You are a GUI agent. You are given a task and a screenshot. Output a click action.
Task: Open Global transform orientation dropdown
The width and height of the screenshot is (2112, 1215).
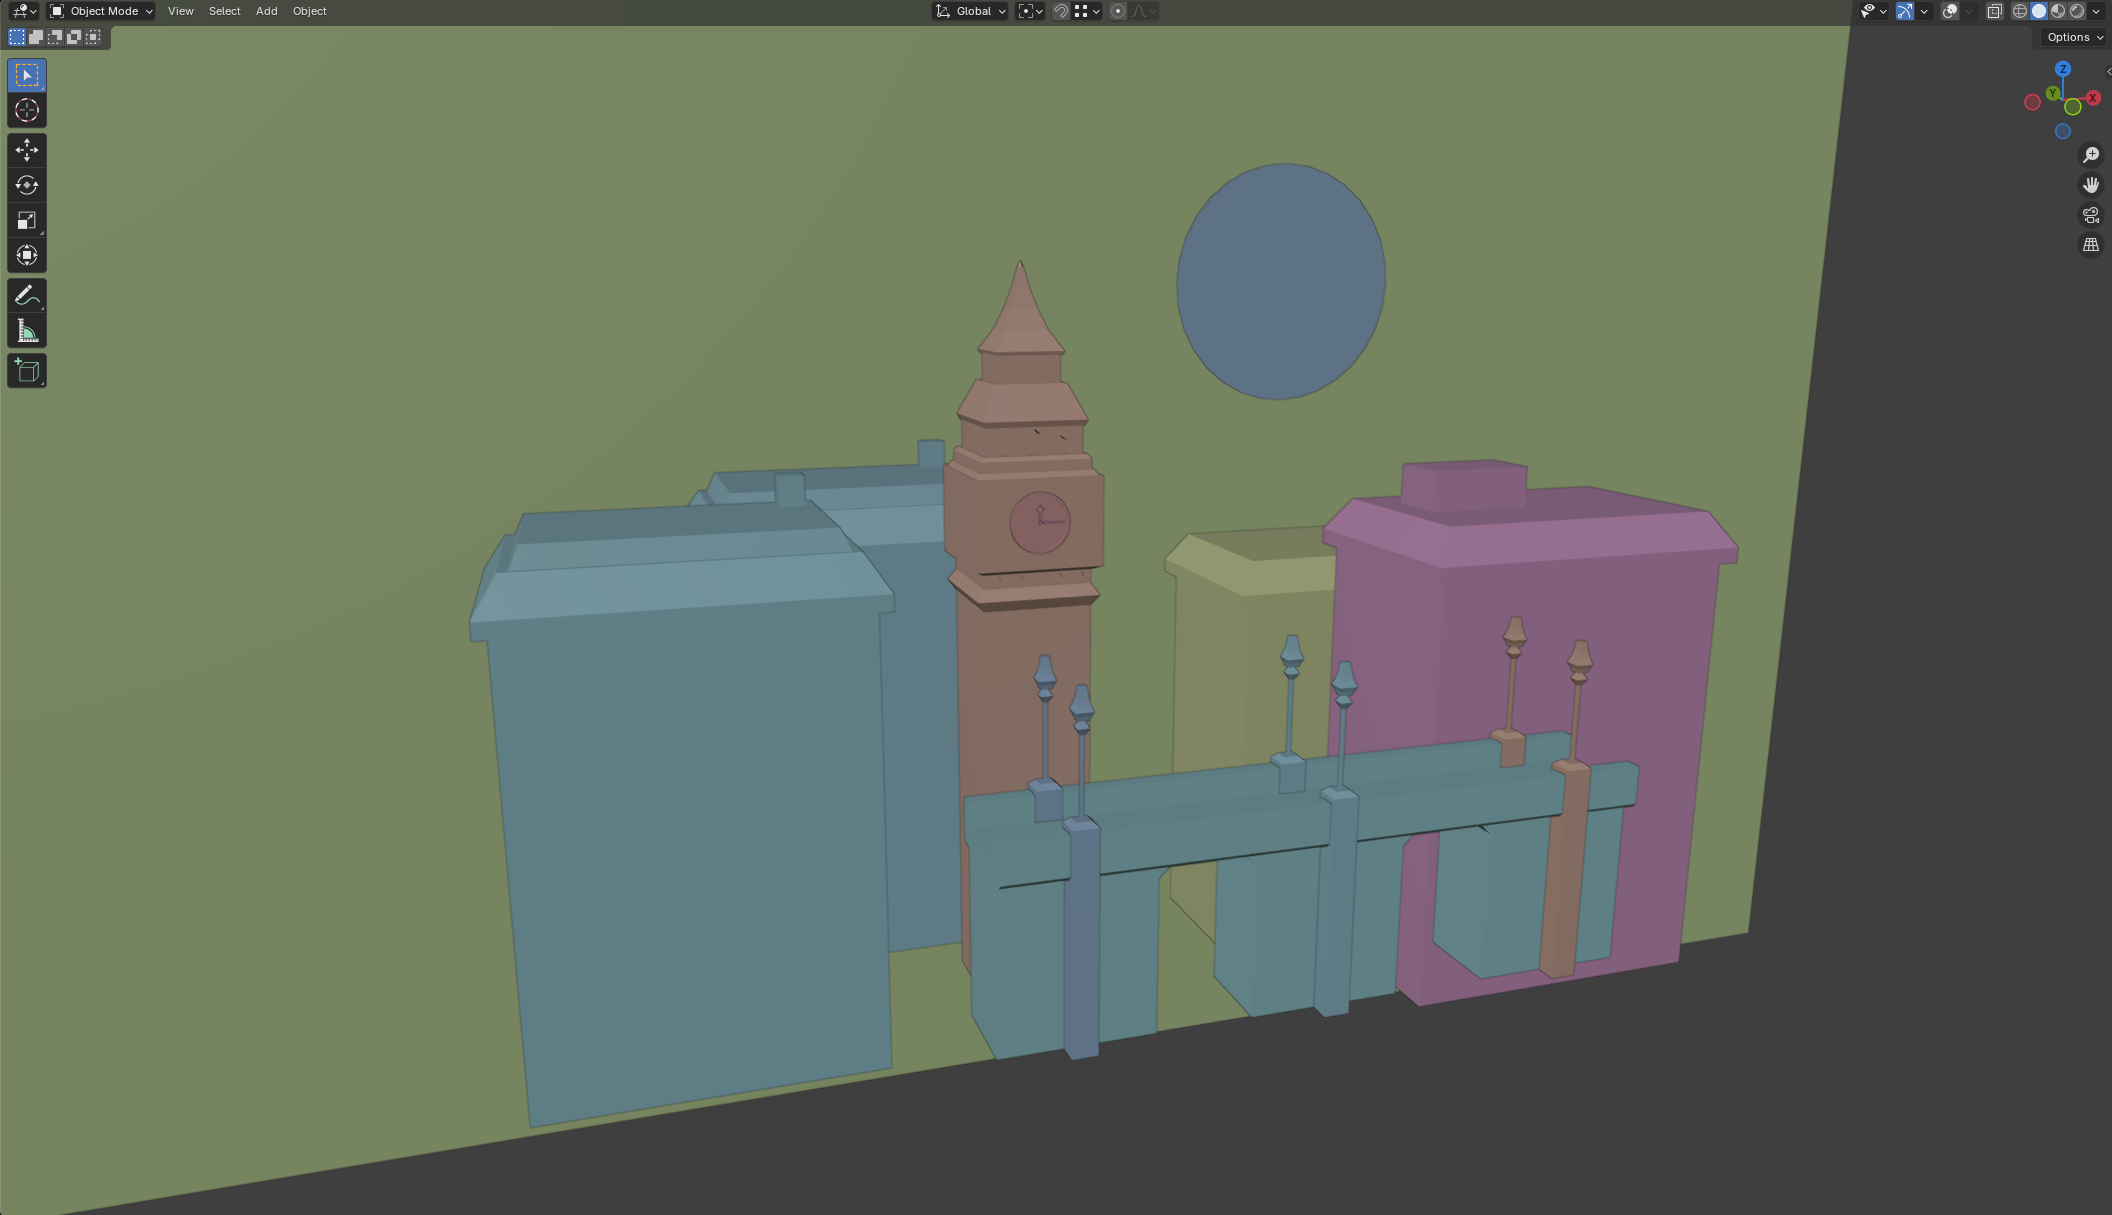point(971,11)
